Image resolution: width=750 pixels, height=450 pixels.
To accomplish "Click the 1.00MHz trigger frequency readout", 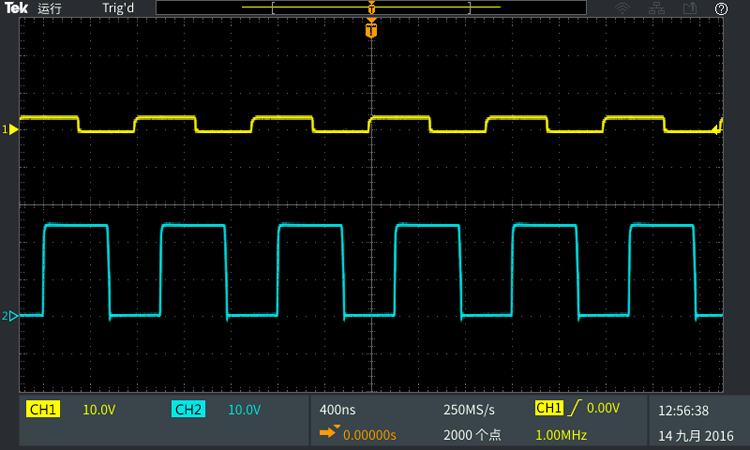I will point(561,435).
